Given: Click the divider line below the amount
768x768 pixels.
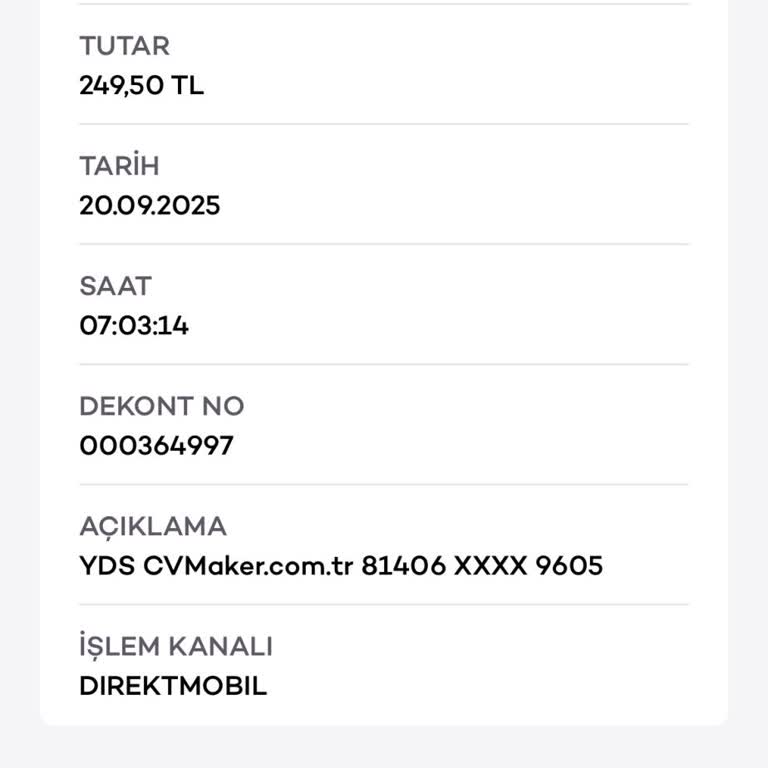Looking at the screenshot, I should tap(384, 124).
